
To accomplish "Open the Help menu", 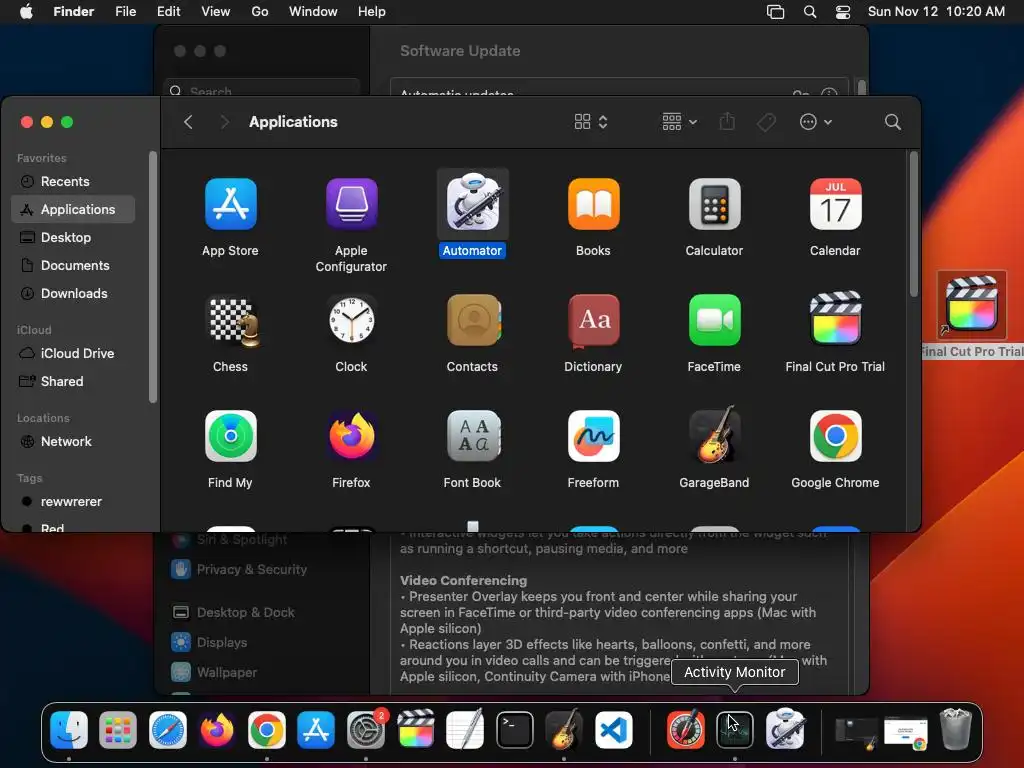I will point(372,12).
